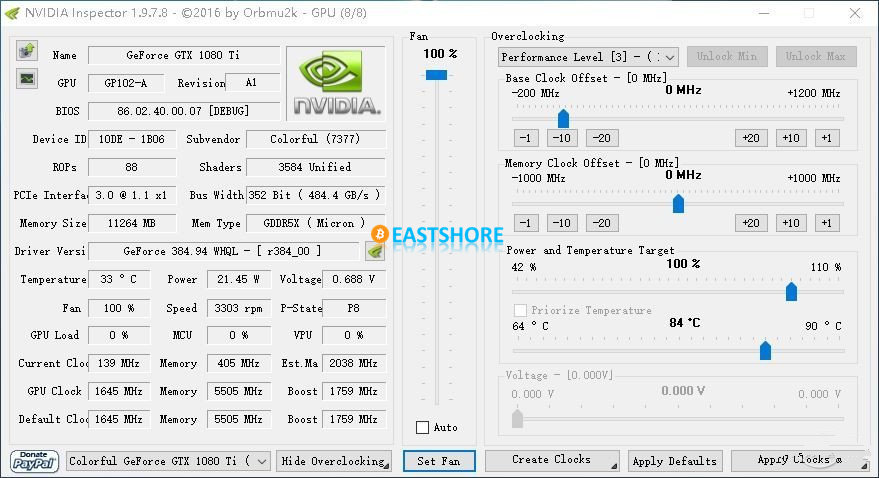Click the PCIe Interface value 3.0 @ 1.1 x1

[132, 195]
